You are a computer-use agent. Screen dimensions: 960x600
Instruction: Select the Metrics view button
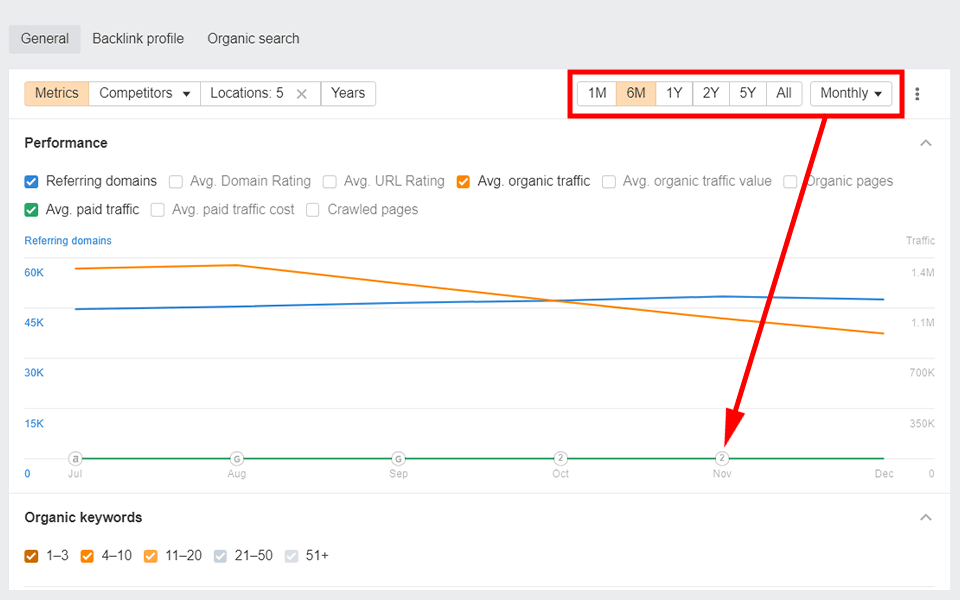[56, 93]
